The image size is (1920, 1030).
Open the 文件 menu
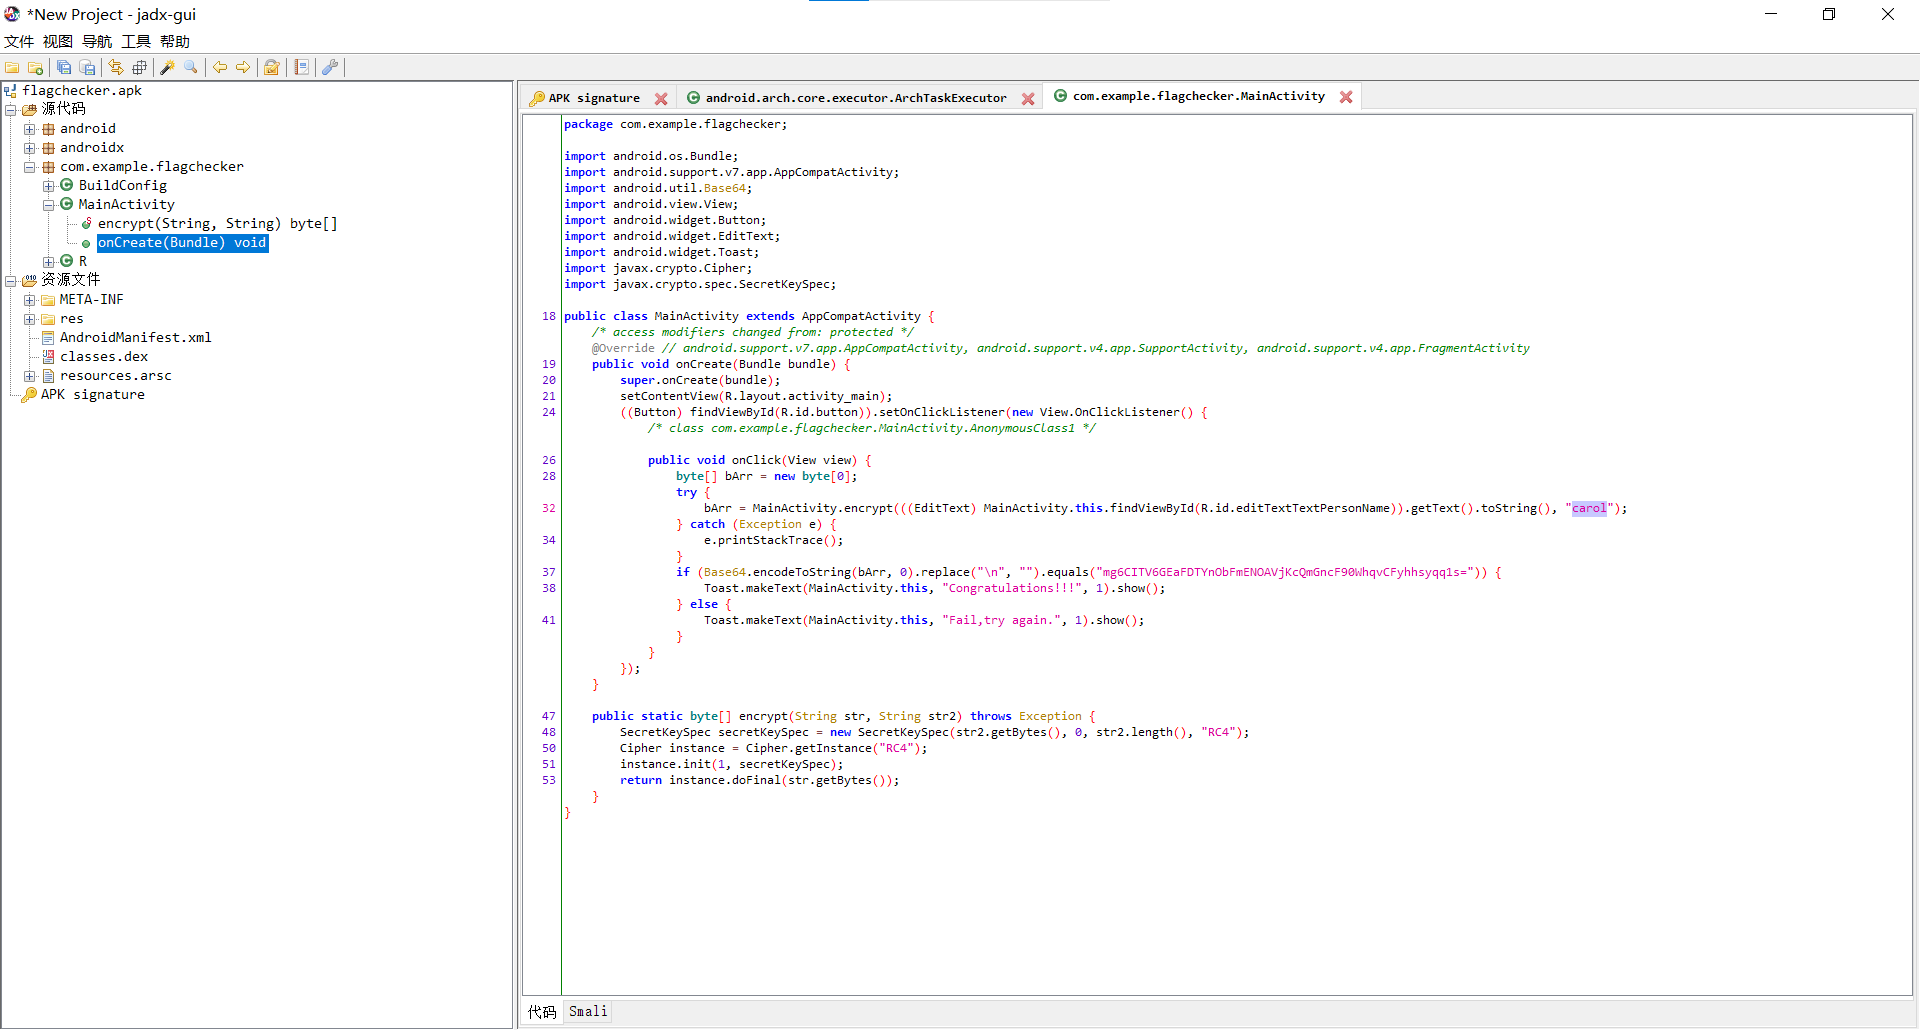(x=19, y=41)
